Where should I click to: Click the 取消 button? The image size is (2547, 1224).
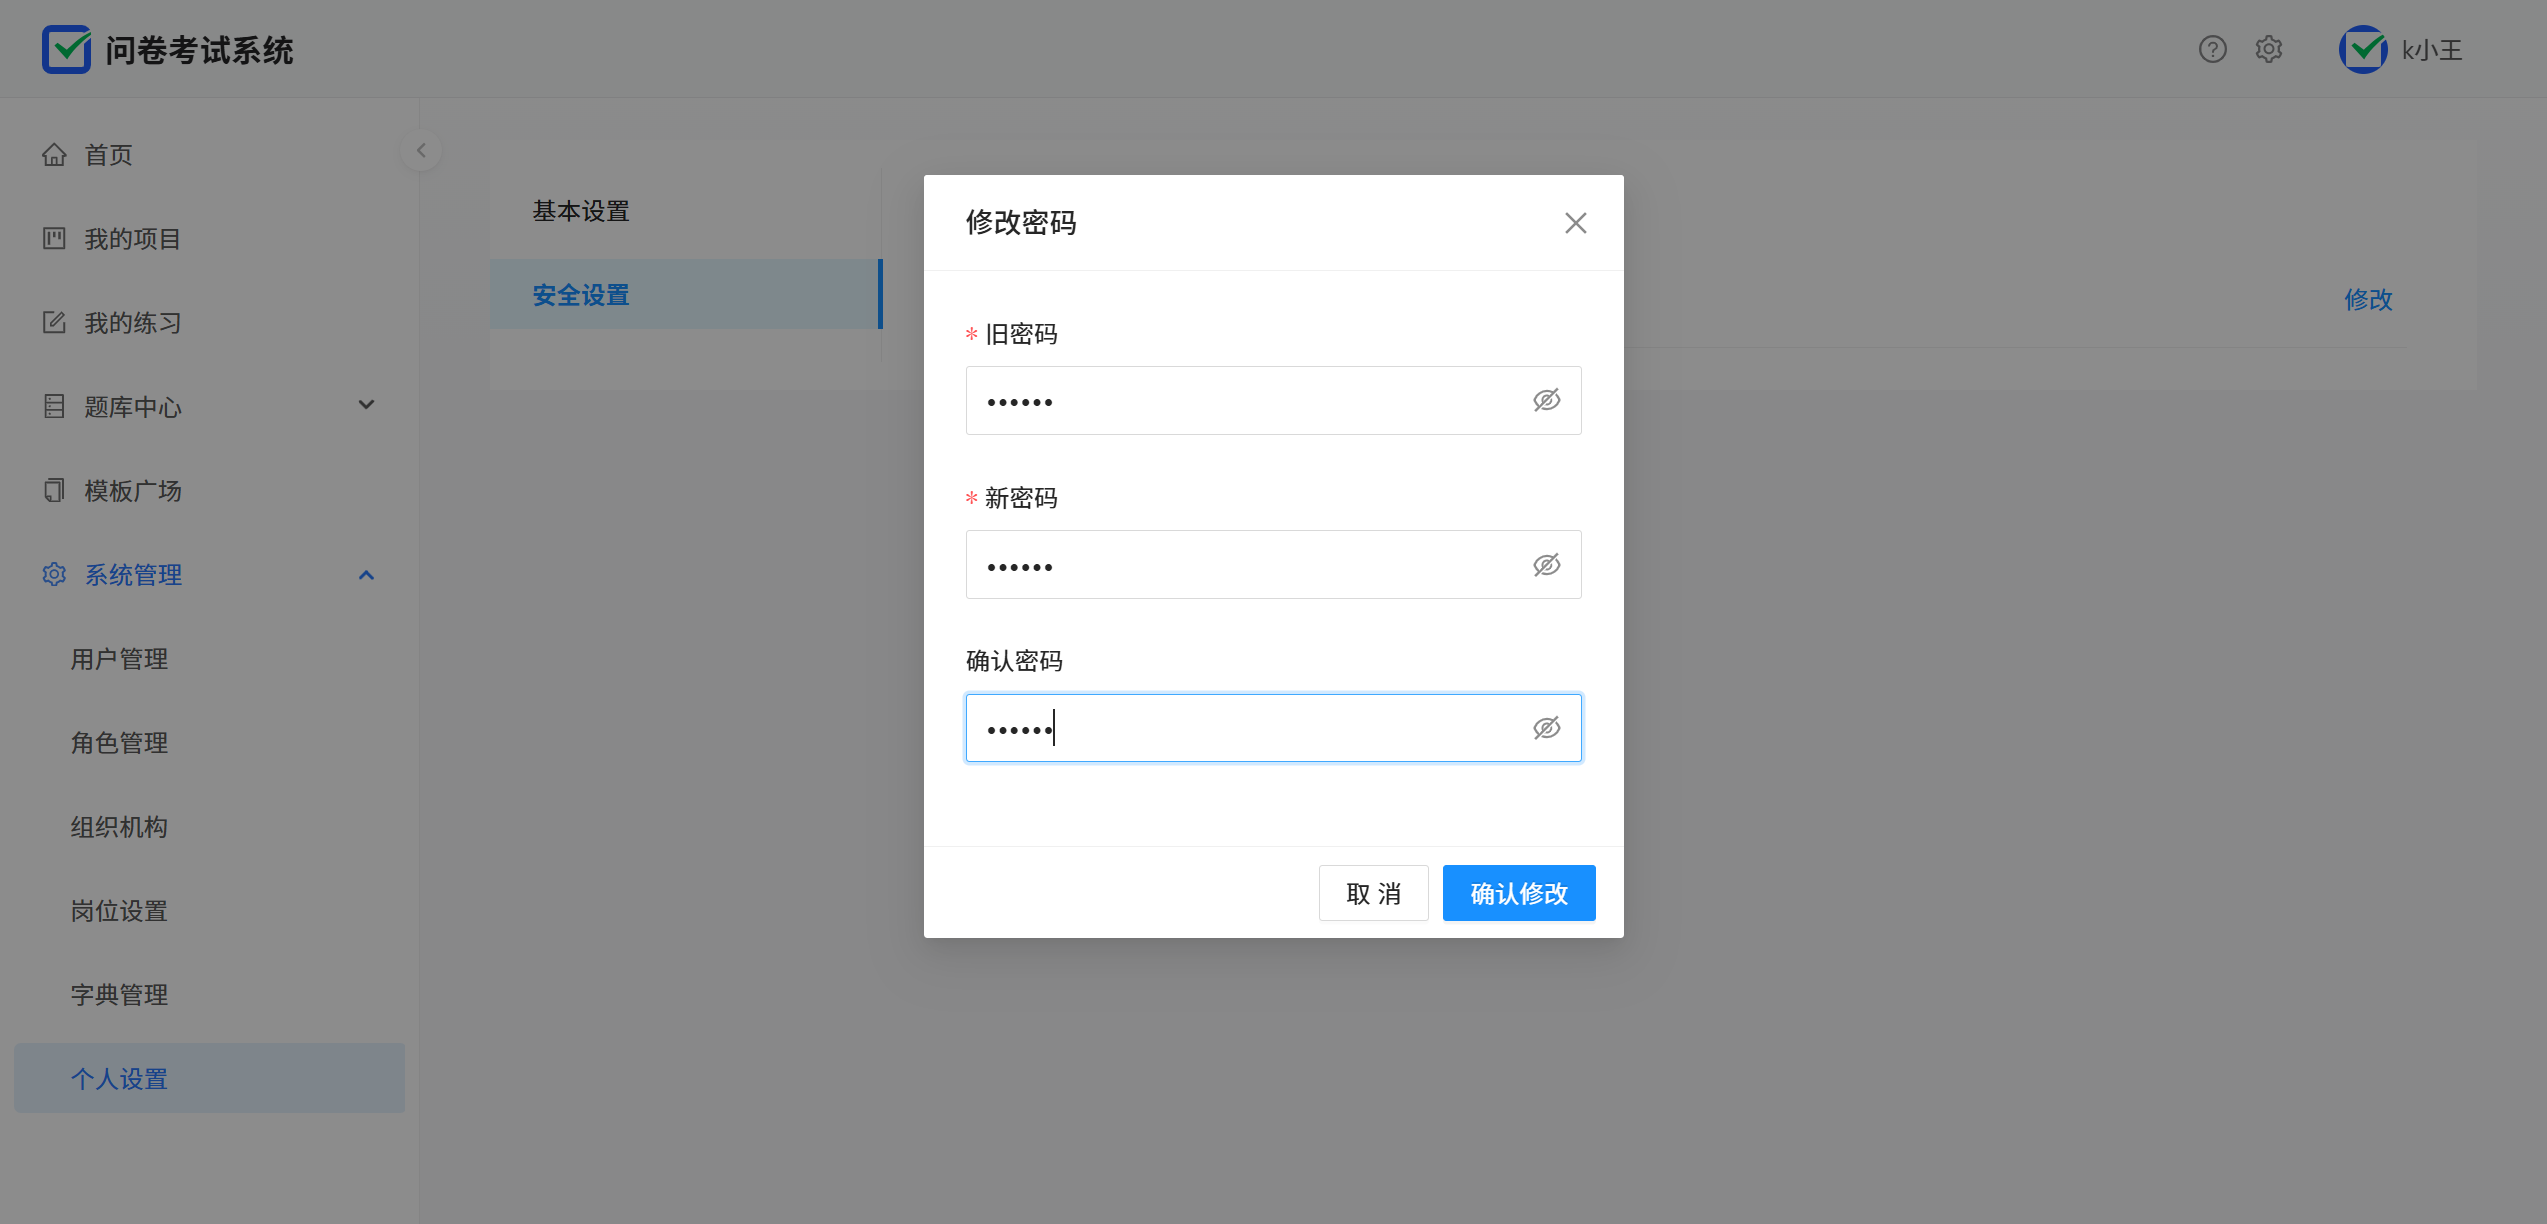(1373, 893)
